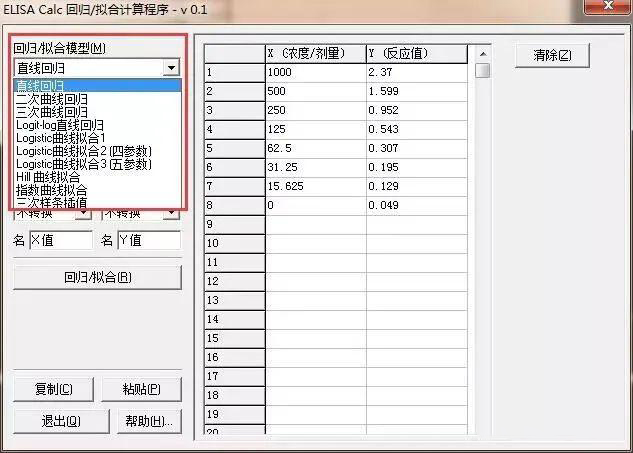
Task: Click cell with X value 500
Action: pos(316,92)
